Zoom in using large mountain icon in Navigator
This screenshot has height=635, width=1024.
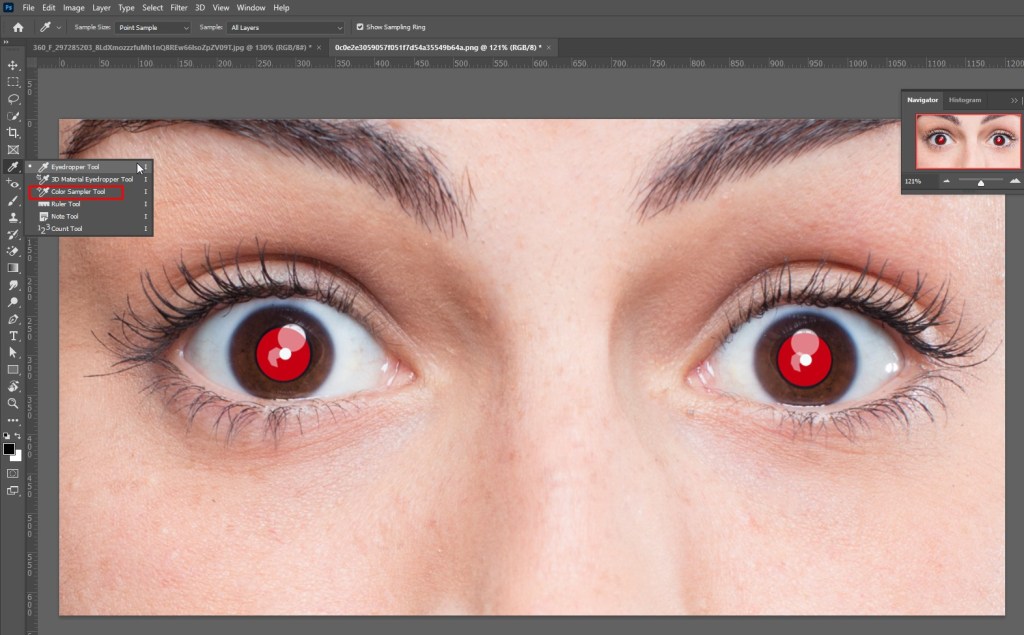pos(1014,181)
